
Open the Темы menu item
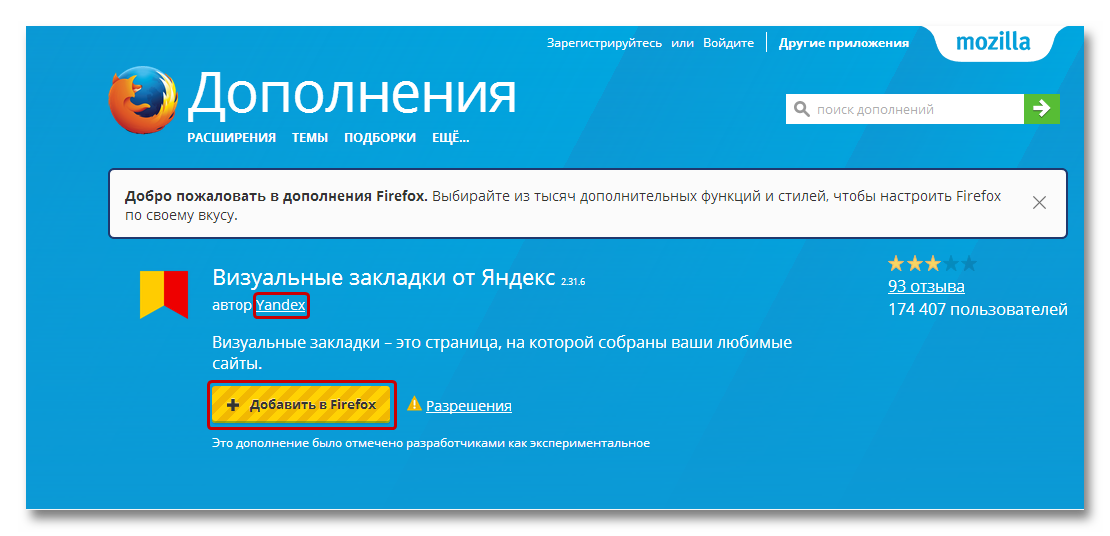310,137
